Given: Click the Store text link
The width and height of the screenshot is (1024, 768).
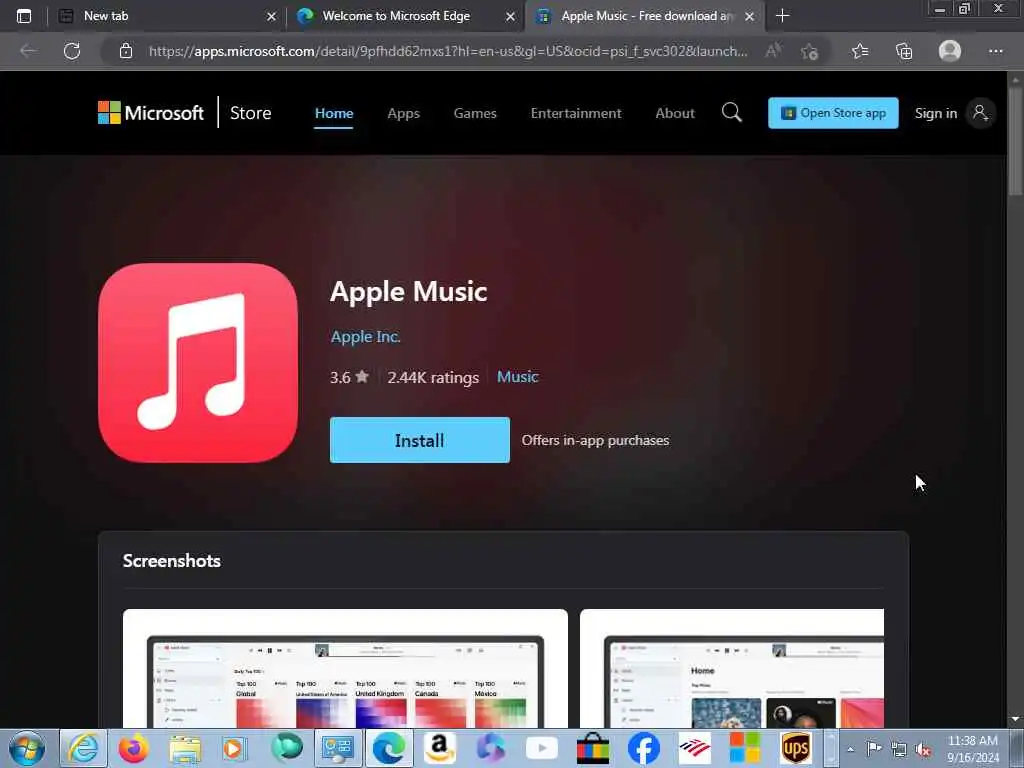Looking at the screenshot, I should pyautogui.click(x=250, y=113).
